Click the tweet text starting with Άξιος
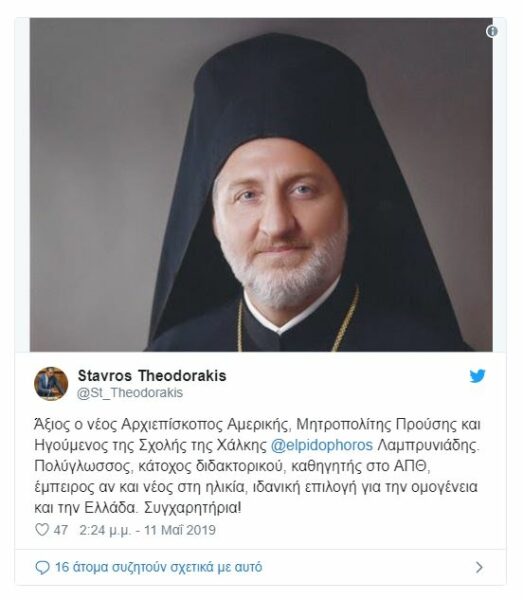The width and height of the screenshot is (523, 600). (x=257, y=466)
